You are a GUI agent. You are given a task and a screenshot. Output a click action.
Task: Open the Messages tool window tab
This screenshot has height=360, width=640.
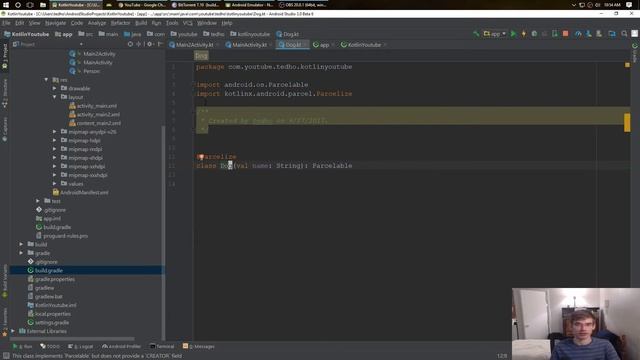coord(199,346)
